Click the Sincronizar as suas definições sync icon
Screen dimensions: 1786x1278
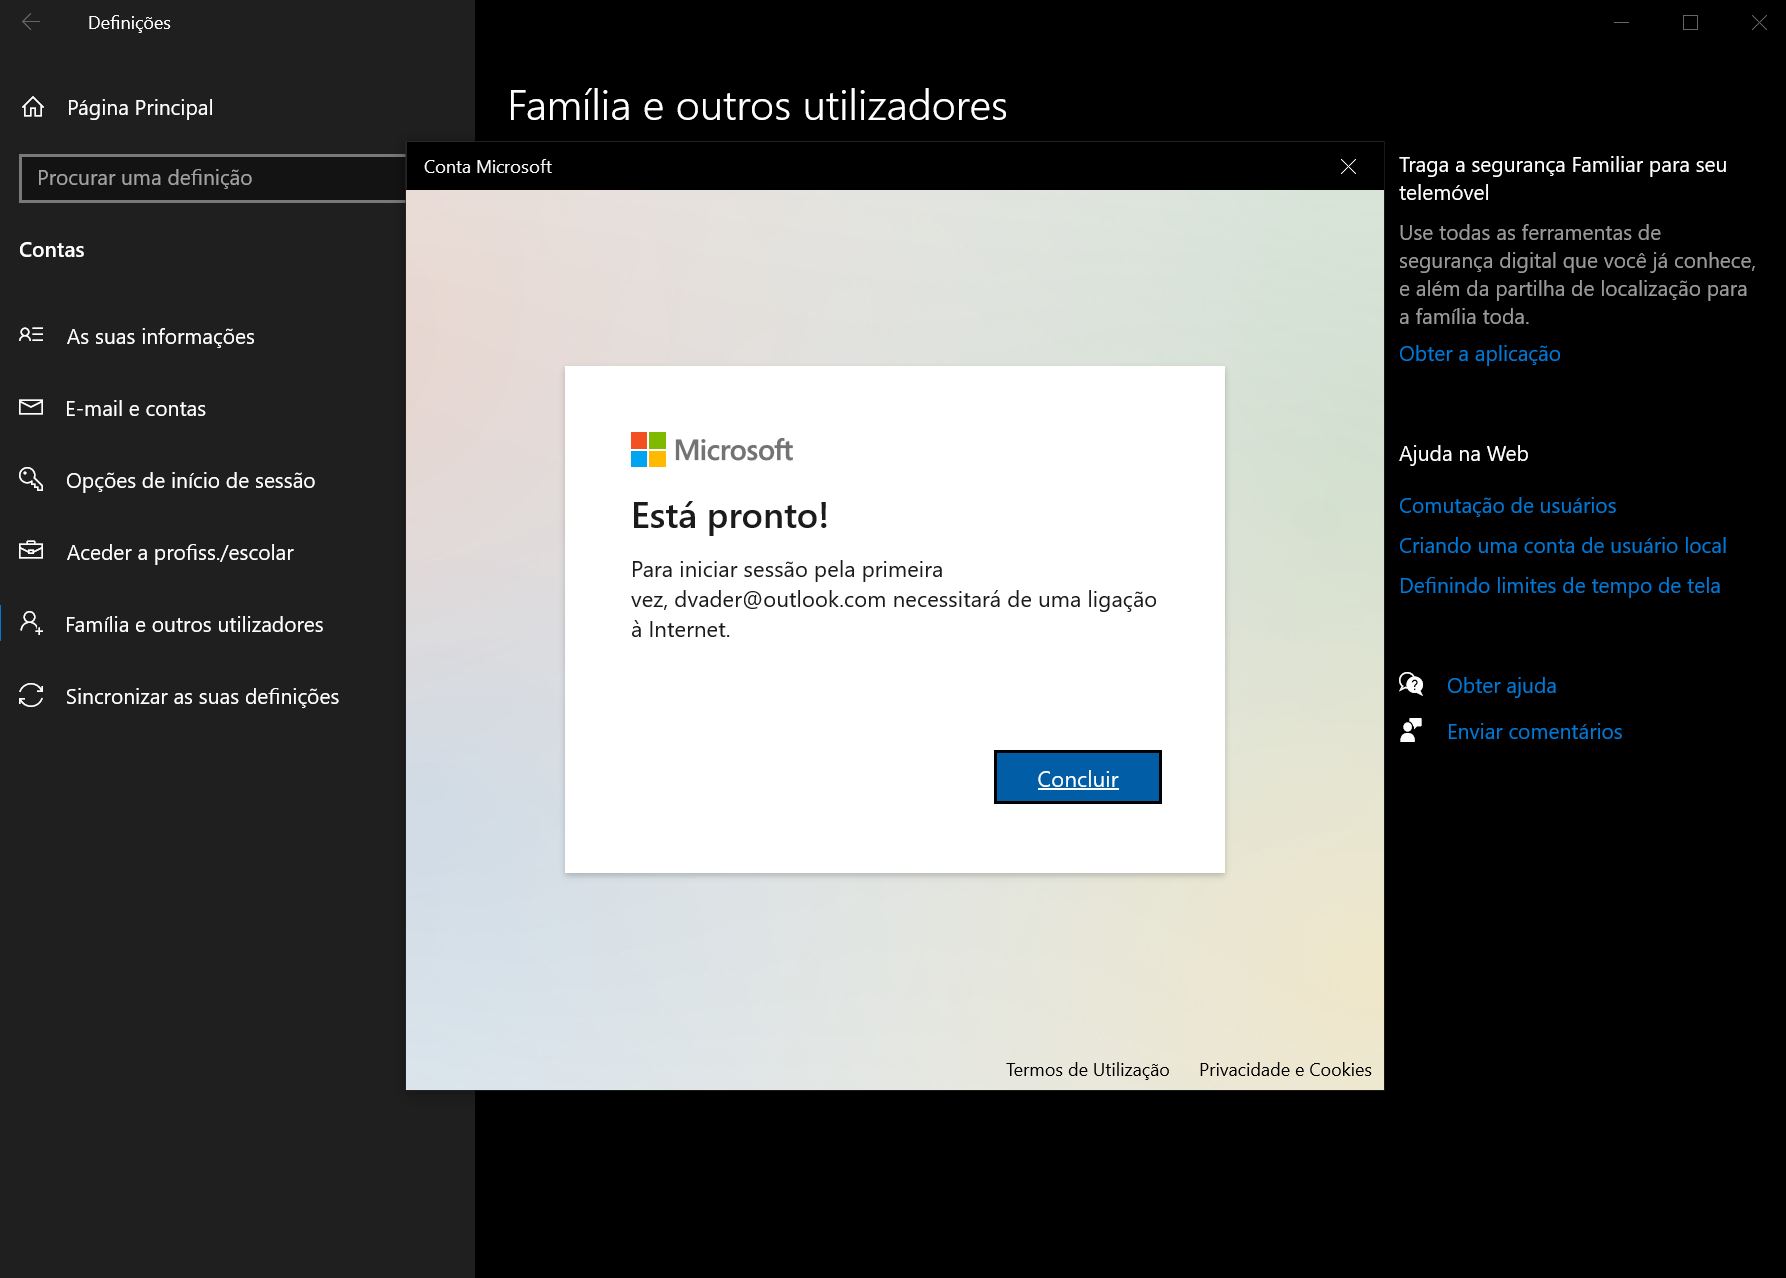[x=31, y=695]
